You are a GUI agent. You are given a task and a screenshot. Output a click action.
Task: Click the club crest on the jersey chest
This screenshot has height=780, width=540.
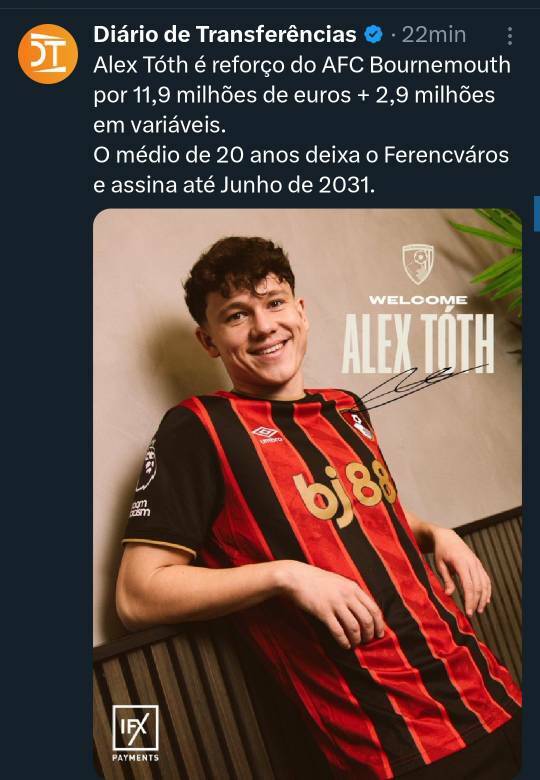coord(359,424)
